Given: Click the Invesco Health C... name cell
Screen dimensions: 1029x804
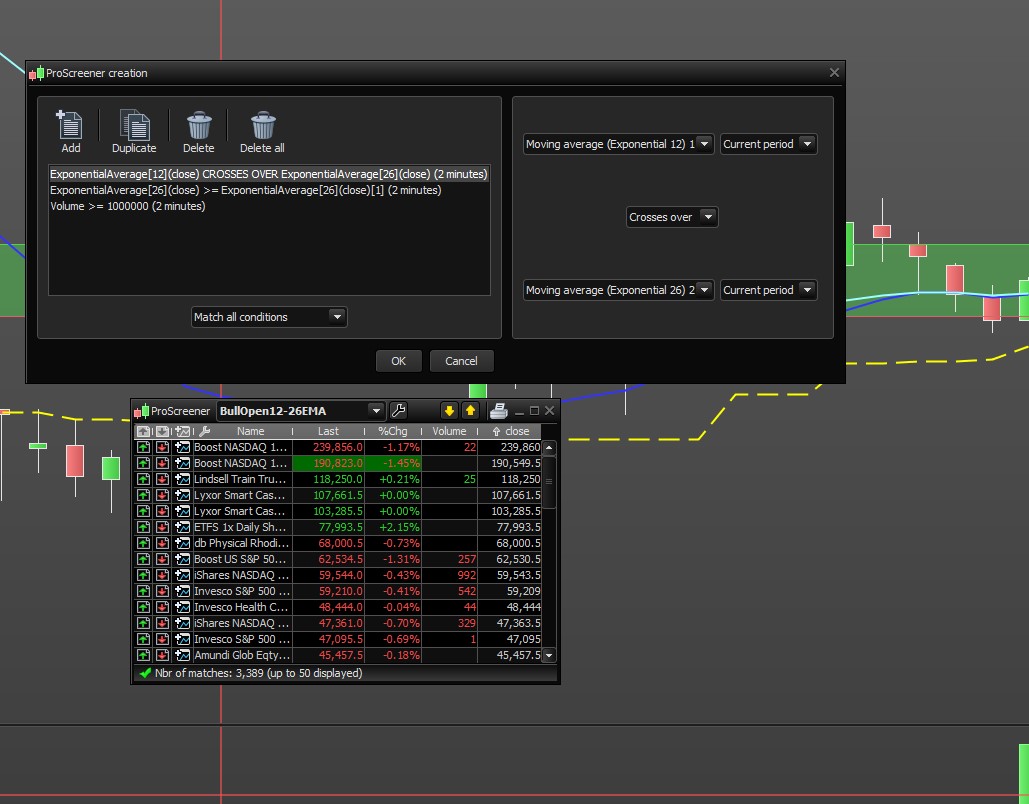Looking at the screenshot, I should point(241,607).
